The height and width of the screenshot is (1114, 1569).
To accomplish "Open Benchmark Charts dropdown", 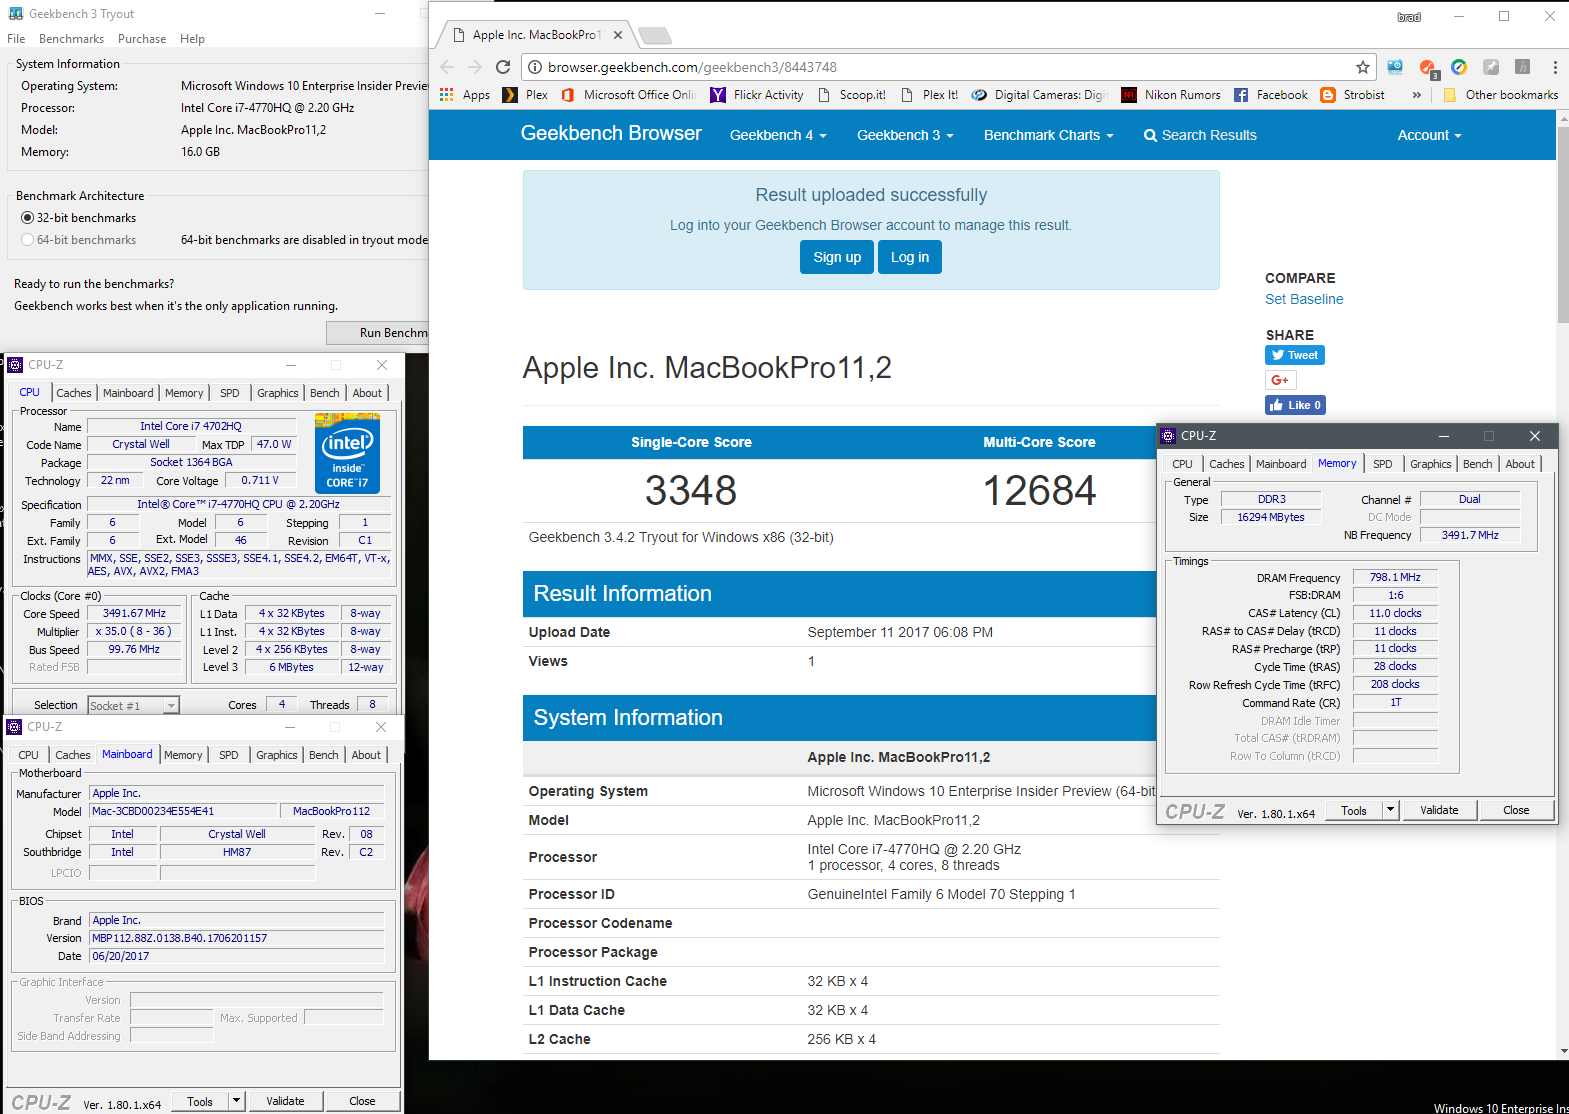I will [1048, 135].
